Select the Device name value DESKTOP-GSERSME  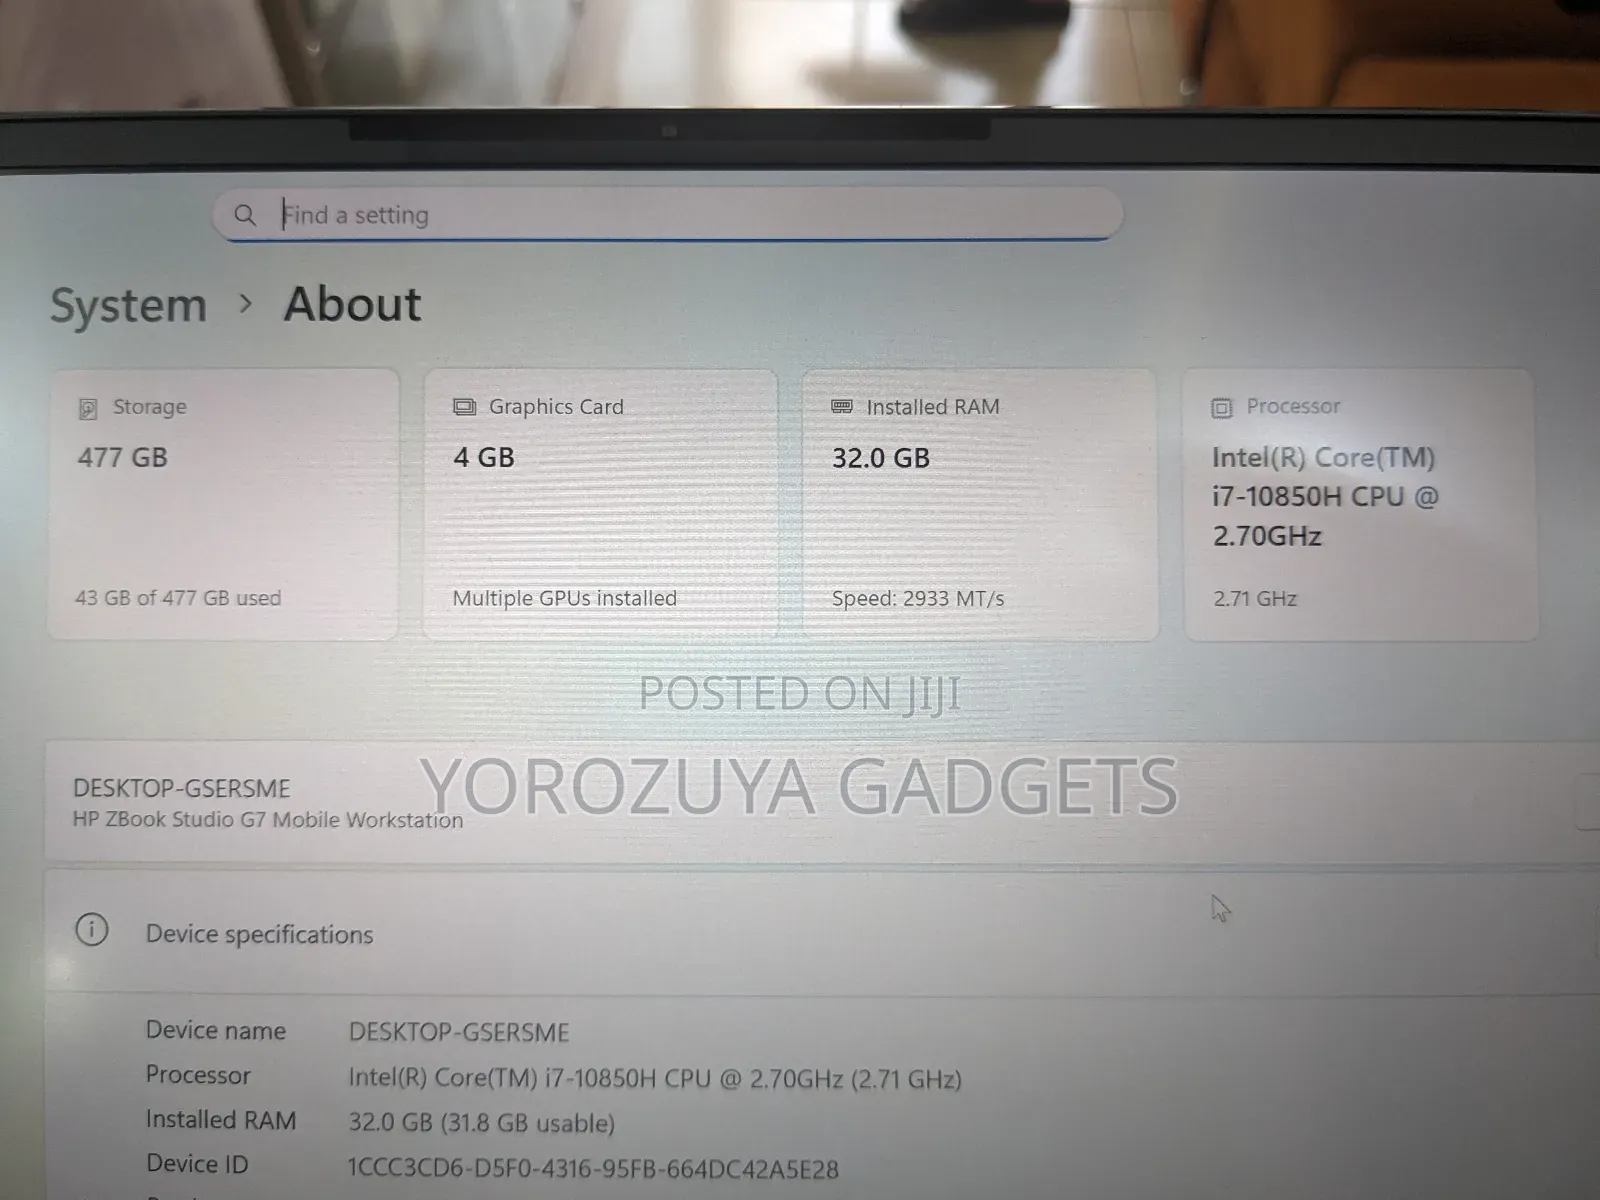pos(459,1032)
